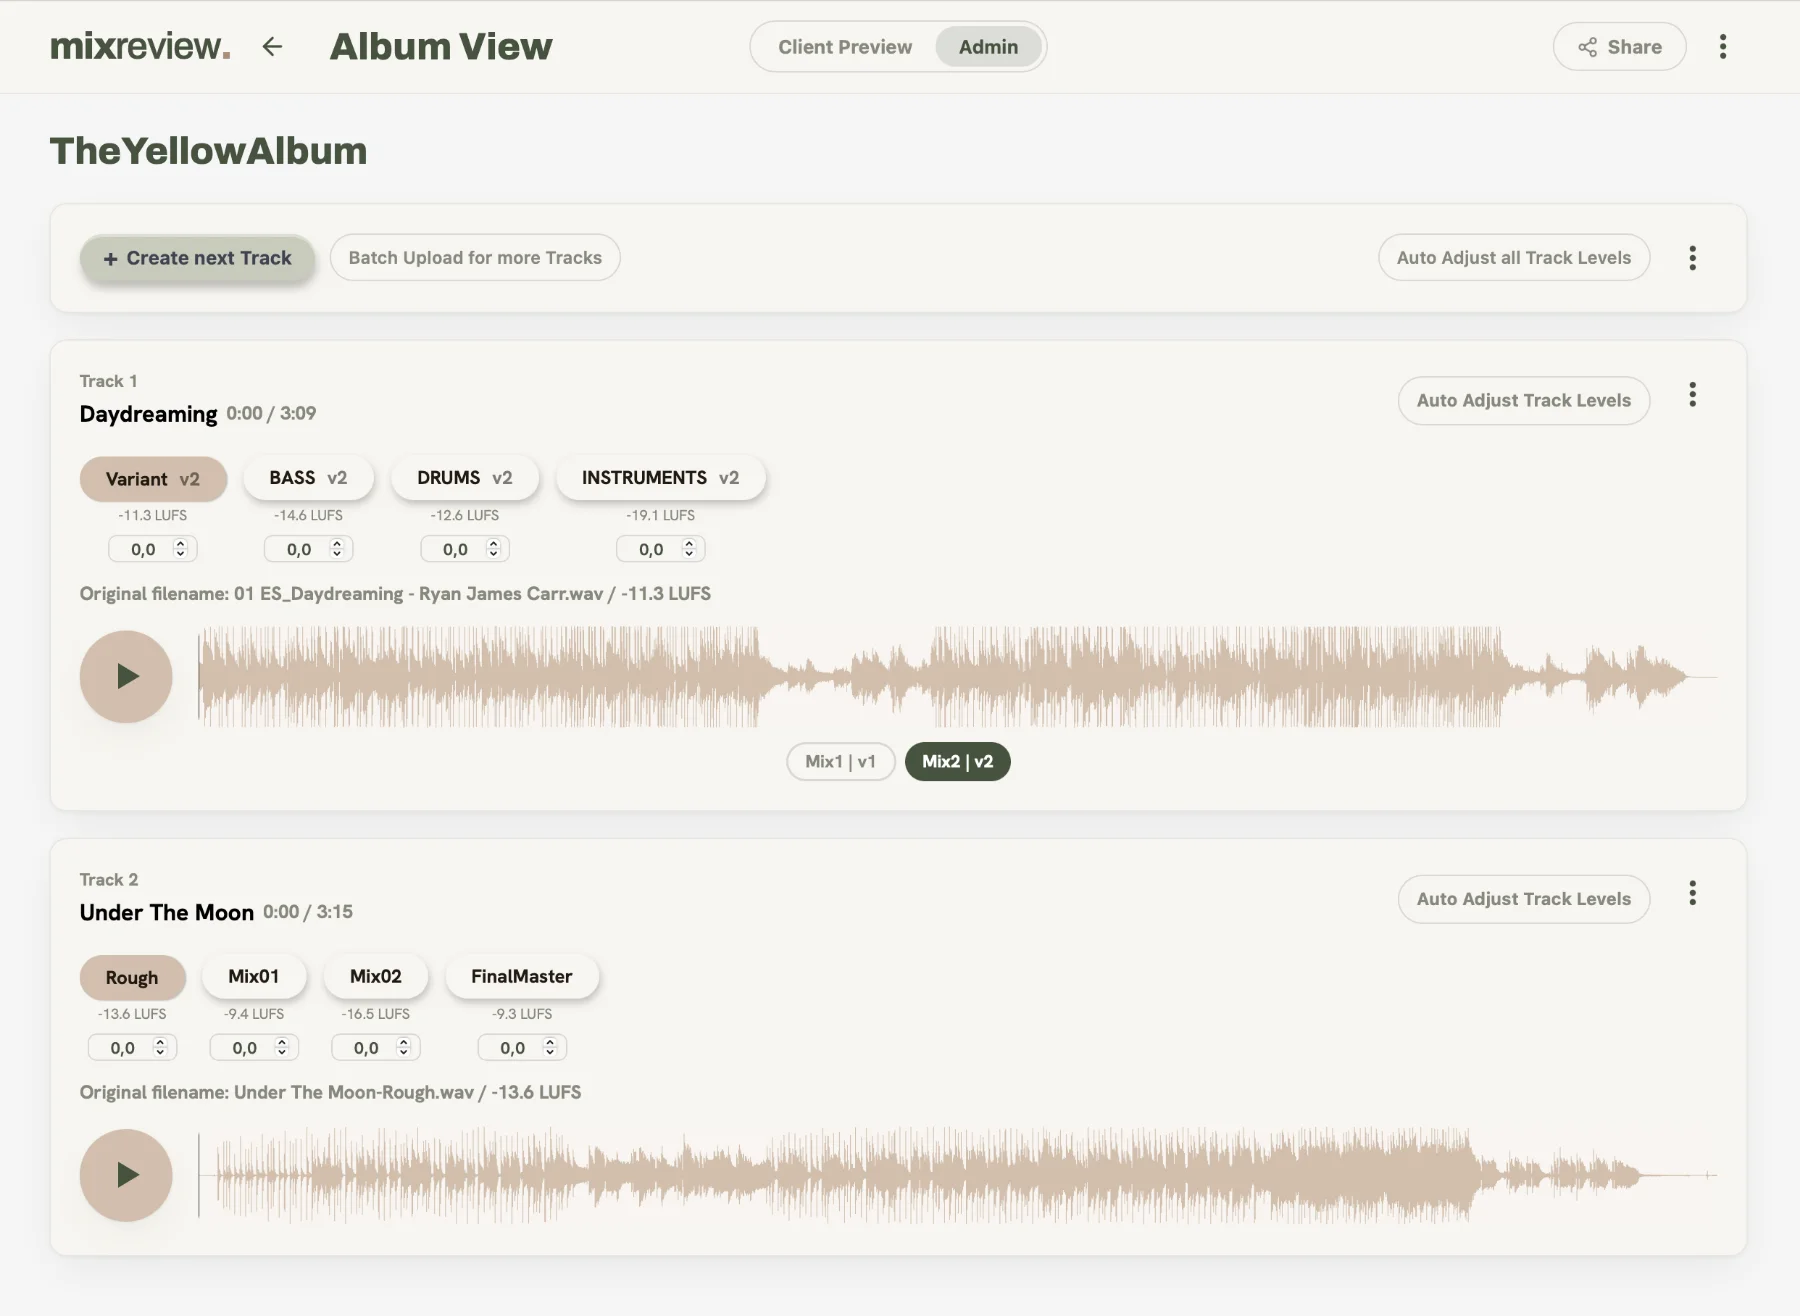Viewport: 1800px width, 1316px height.
Task: Click the Variant 0,0 level field
Action: click(152, 549)
